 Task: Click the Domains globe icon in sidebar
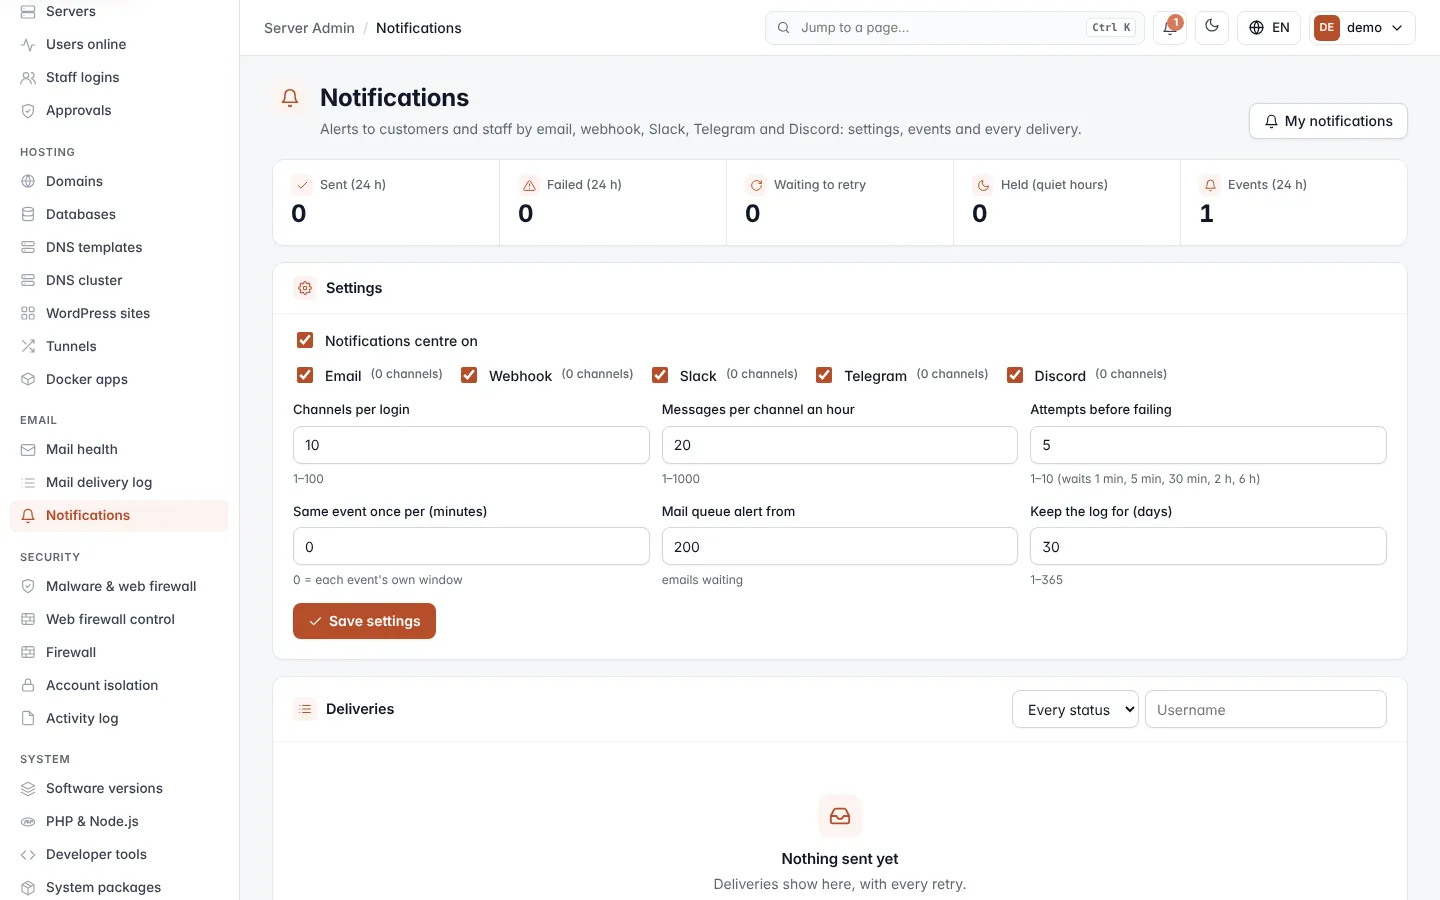[28, 181]
